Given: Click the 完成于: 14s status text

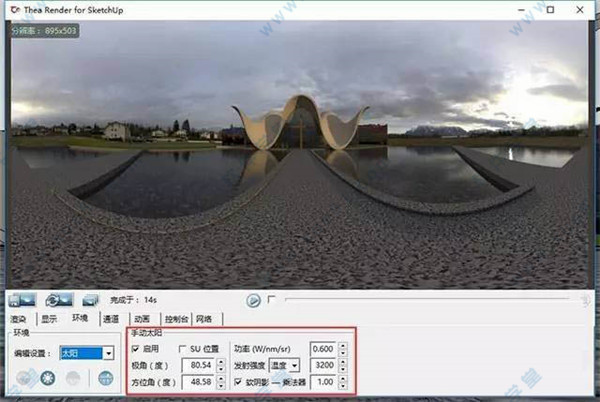Looking at the screenshot, I should [x=134, y=300].
